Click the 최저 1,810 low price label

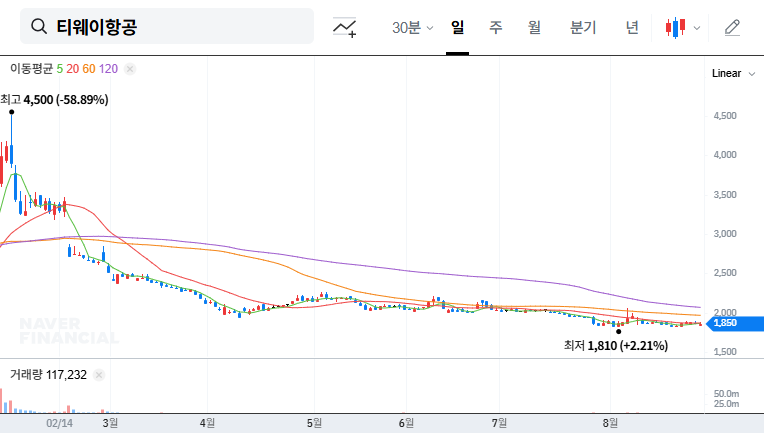pyautogui.click(x=616, y=346)
